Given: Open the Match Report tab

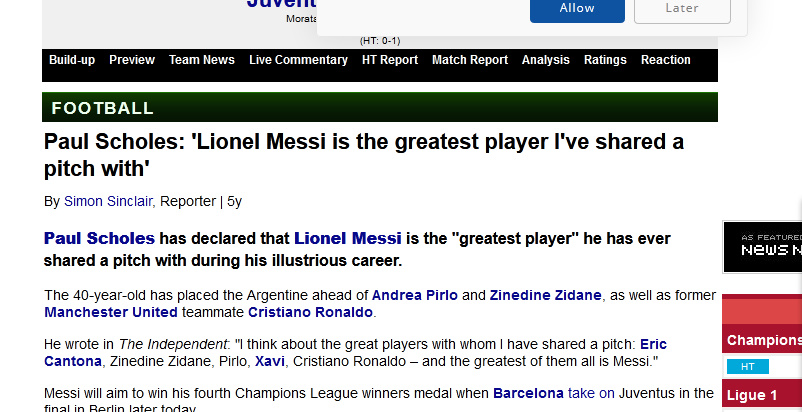Looking at the screenshot, I should pyautogui.click(x=470, y=60).
